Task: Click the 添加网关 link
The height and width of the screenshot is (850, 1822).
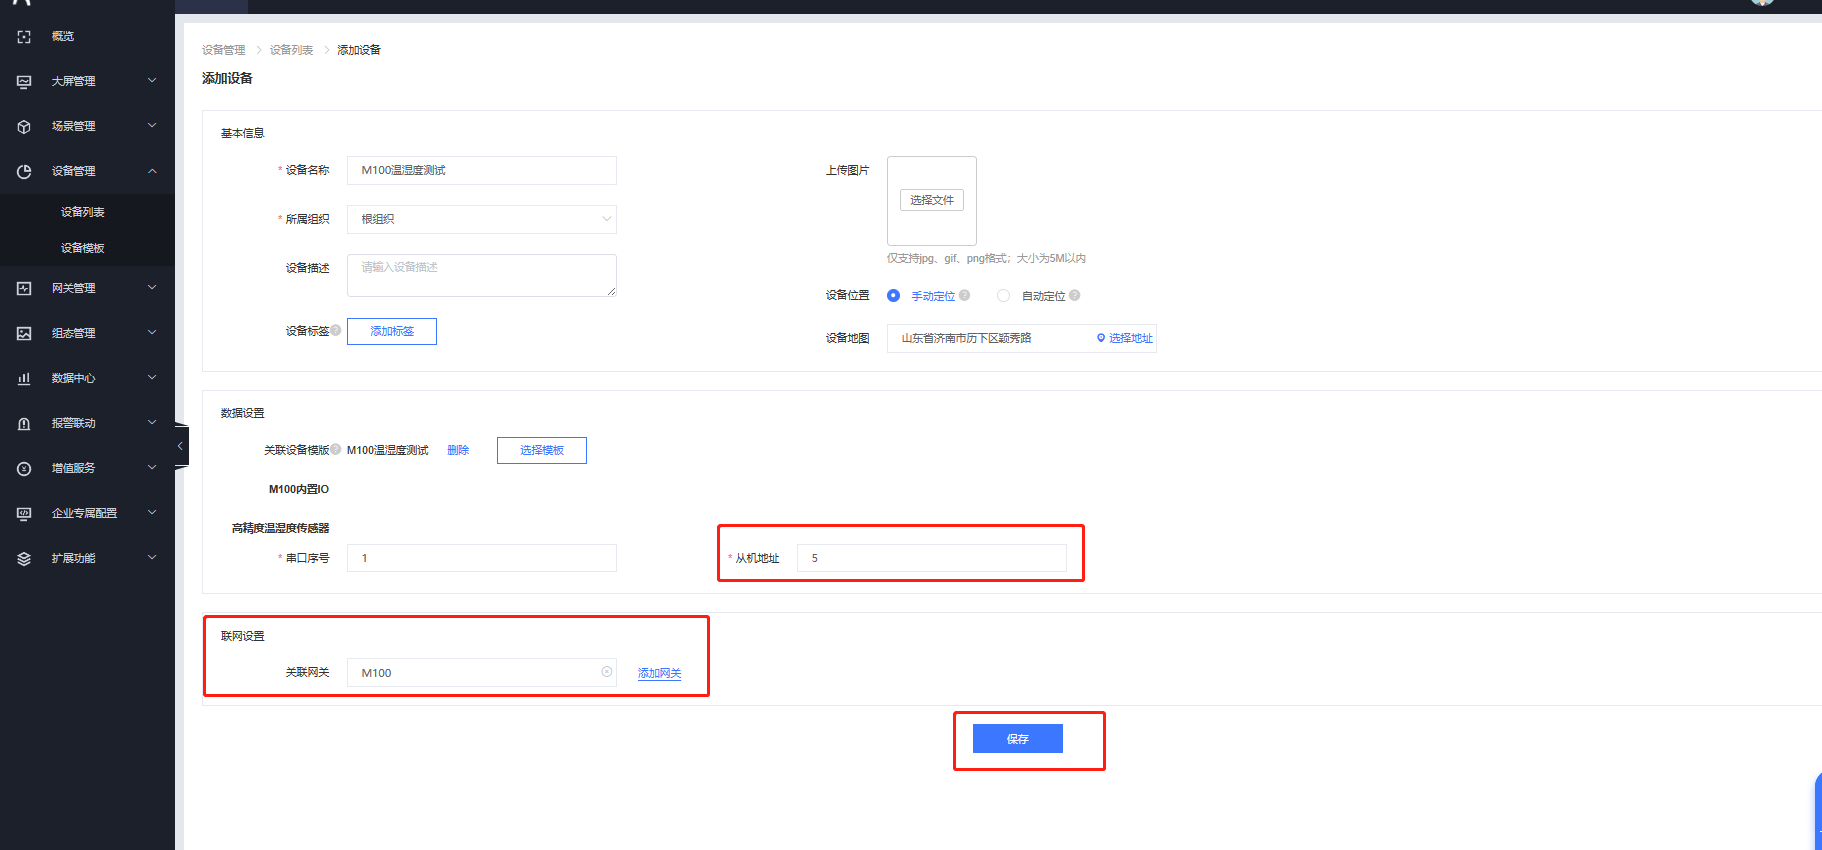Action: click(659, 674)
